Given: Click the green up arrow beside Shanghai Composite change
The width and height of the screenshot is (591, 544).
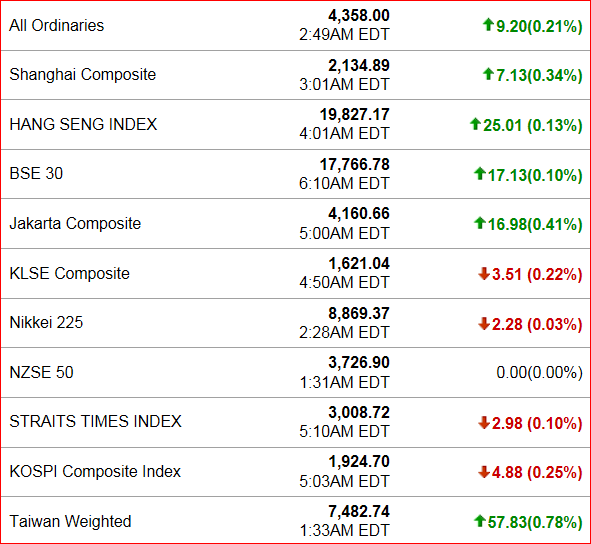Looking at the screenshot, I should (488, 74).
